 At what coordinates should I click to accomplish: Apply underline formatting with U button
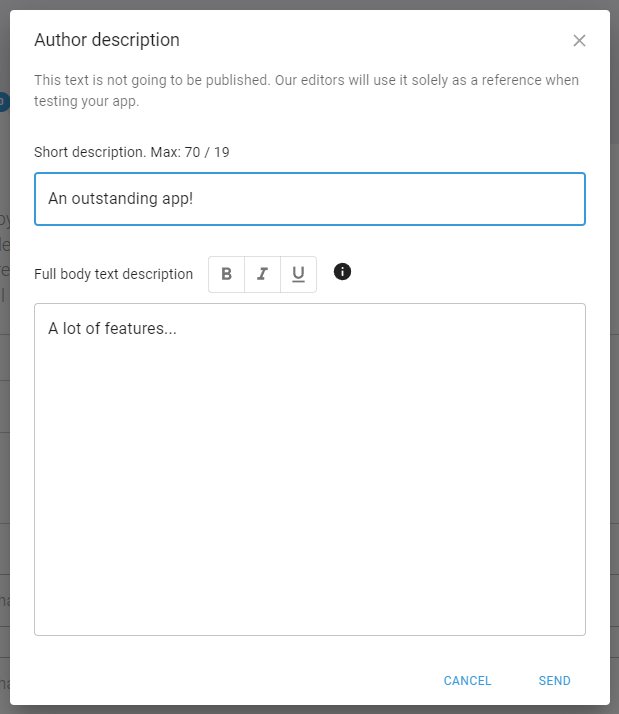(298, 274)
